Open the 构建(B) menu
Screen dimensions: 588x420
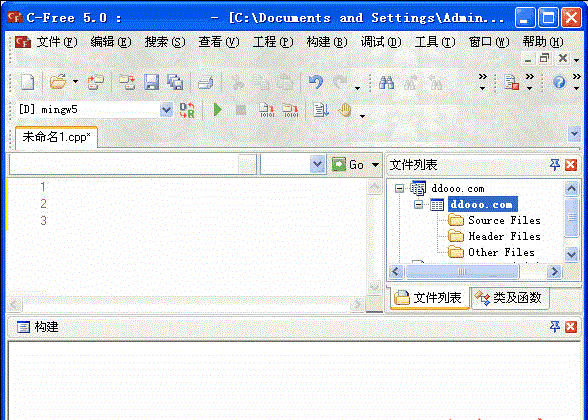327,42
